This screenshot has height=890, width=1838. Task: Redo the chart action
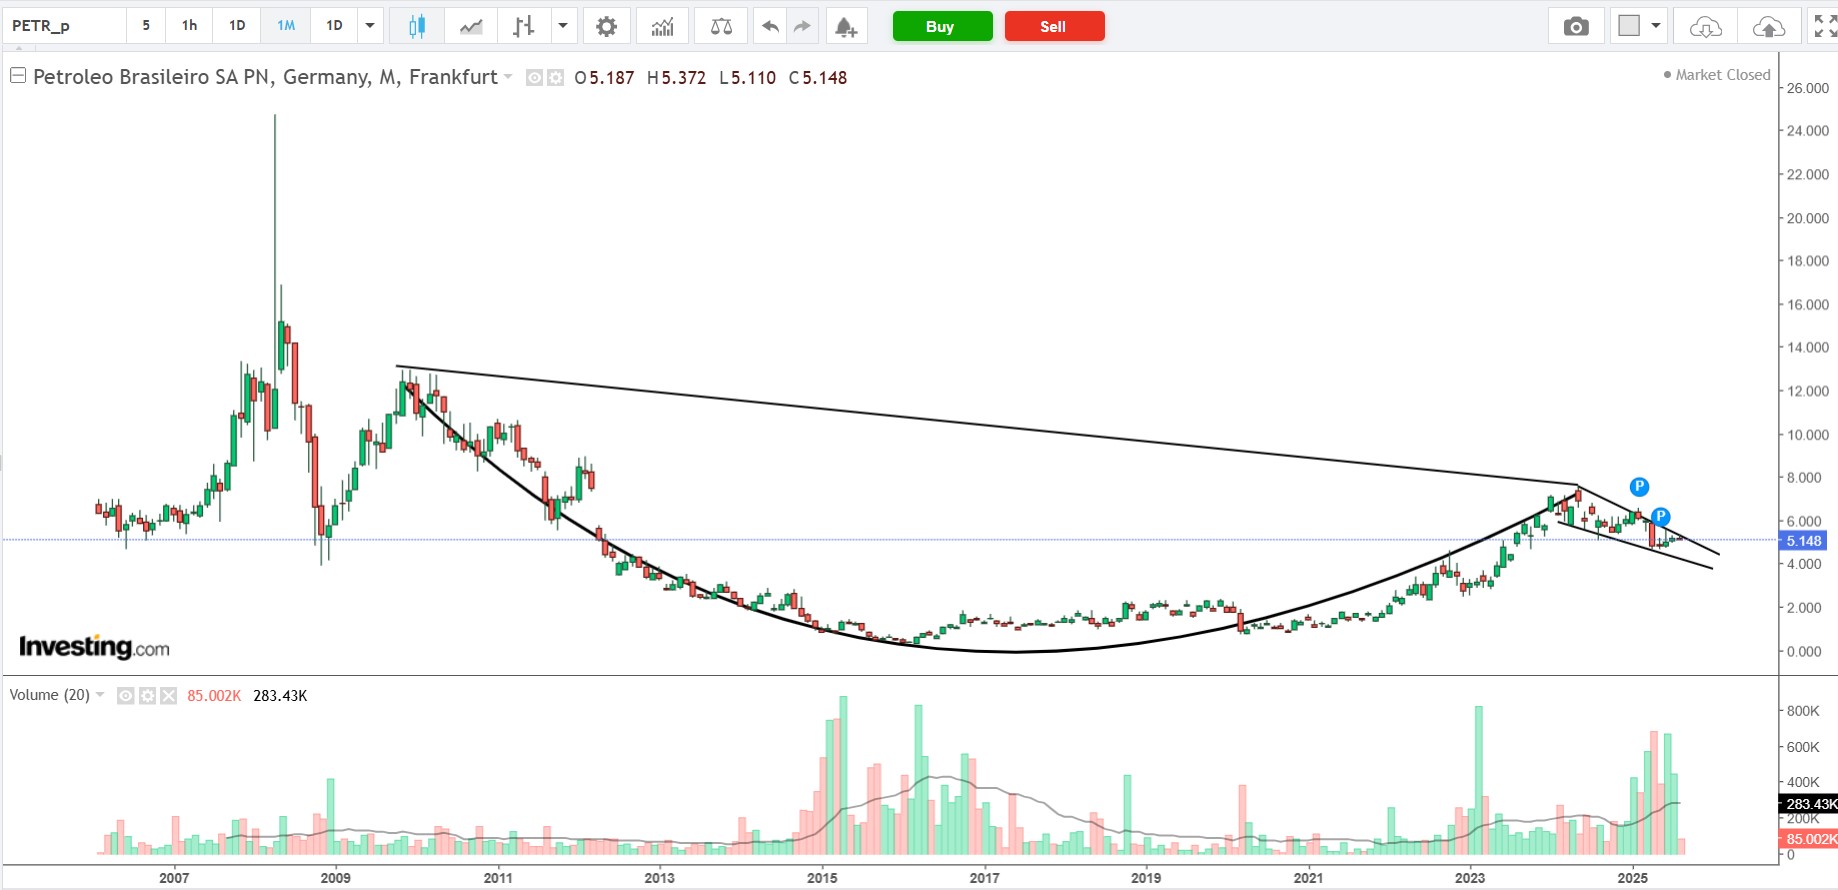coord(802,26)
